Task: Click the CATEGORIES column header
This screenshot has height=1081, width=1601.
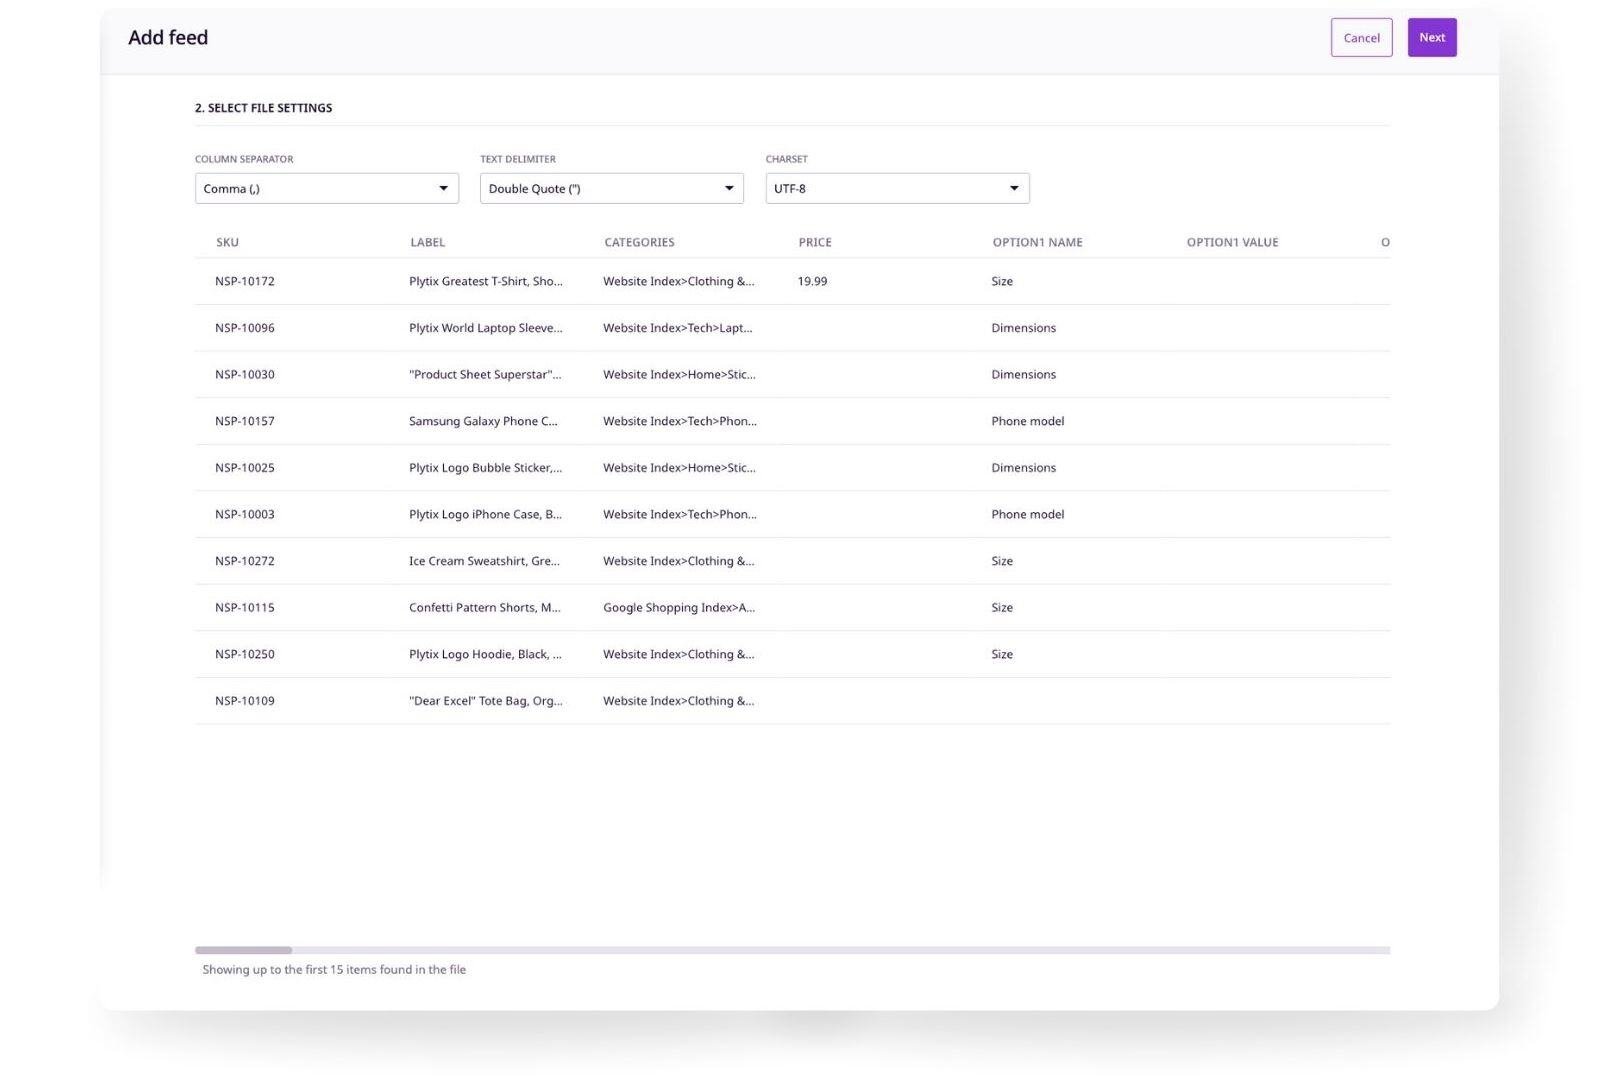Action: (x=639, y=242)
